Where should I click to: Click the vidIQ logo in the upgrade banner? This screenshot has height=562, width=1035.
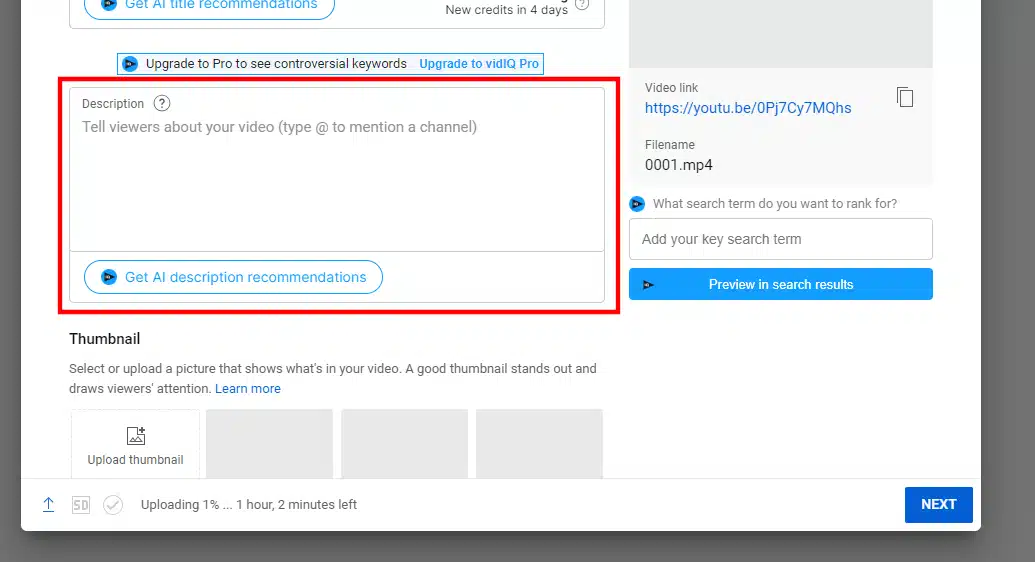click(130, 64)
